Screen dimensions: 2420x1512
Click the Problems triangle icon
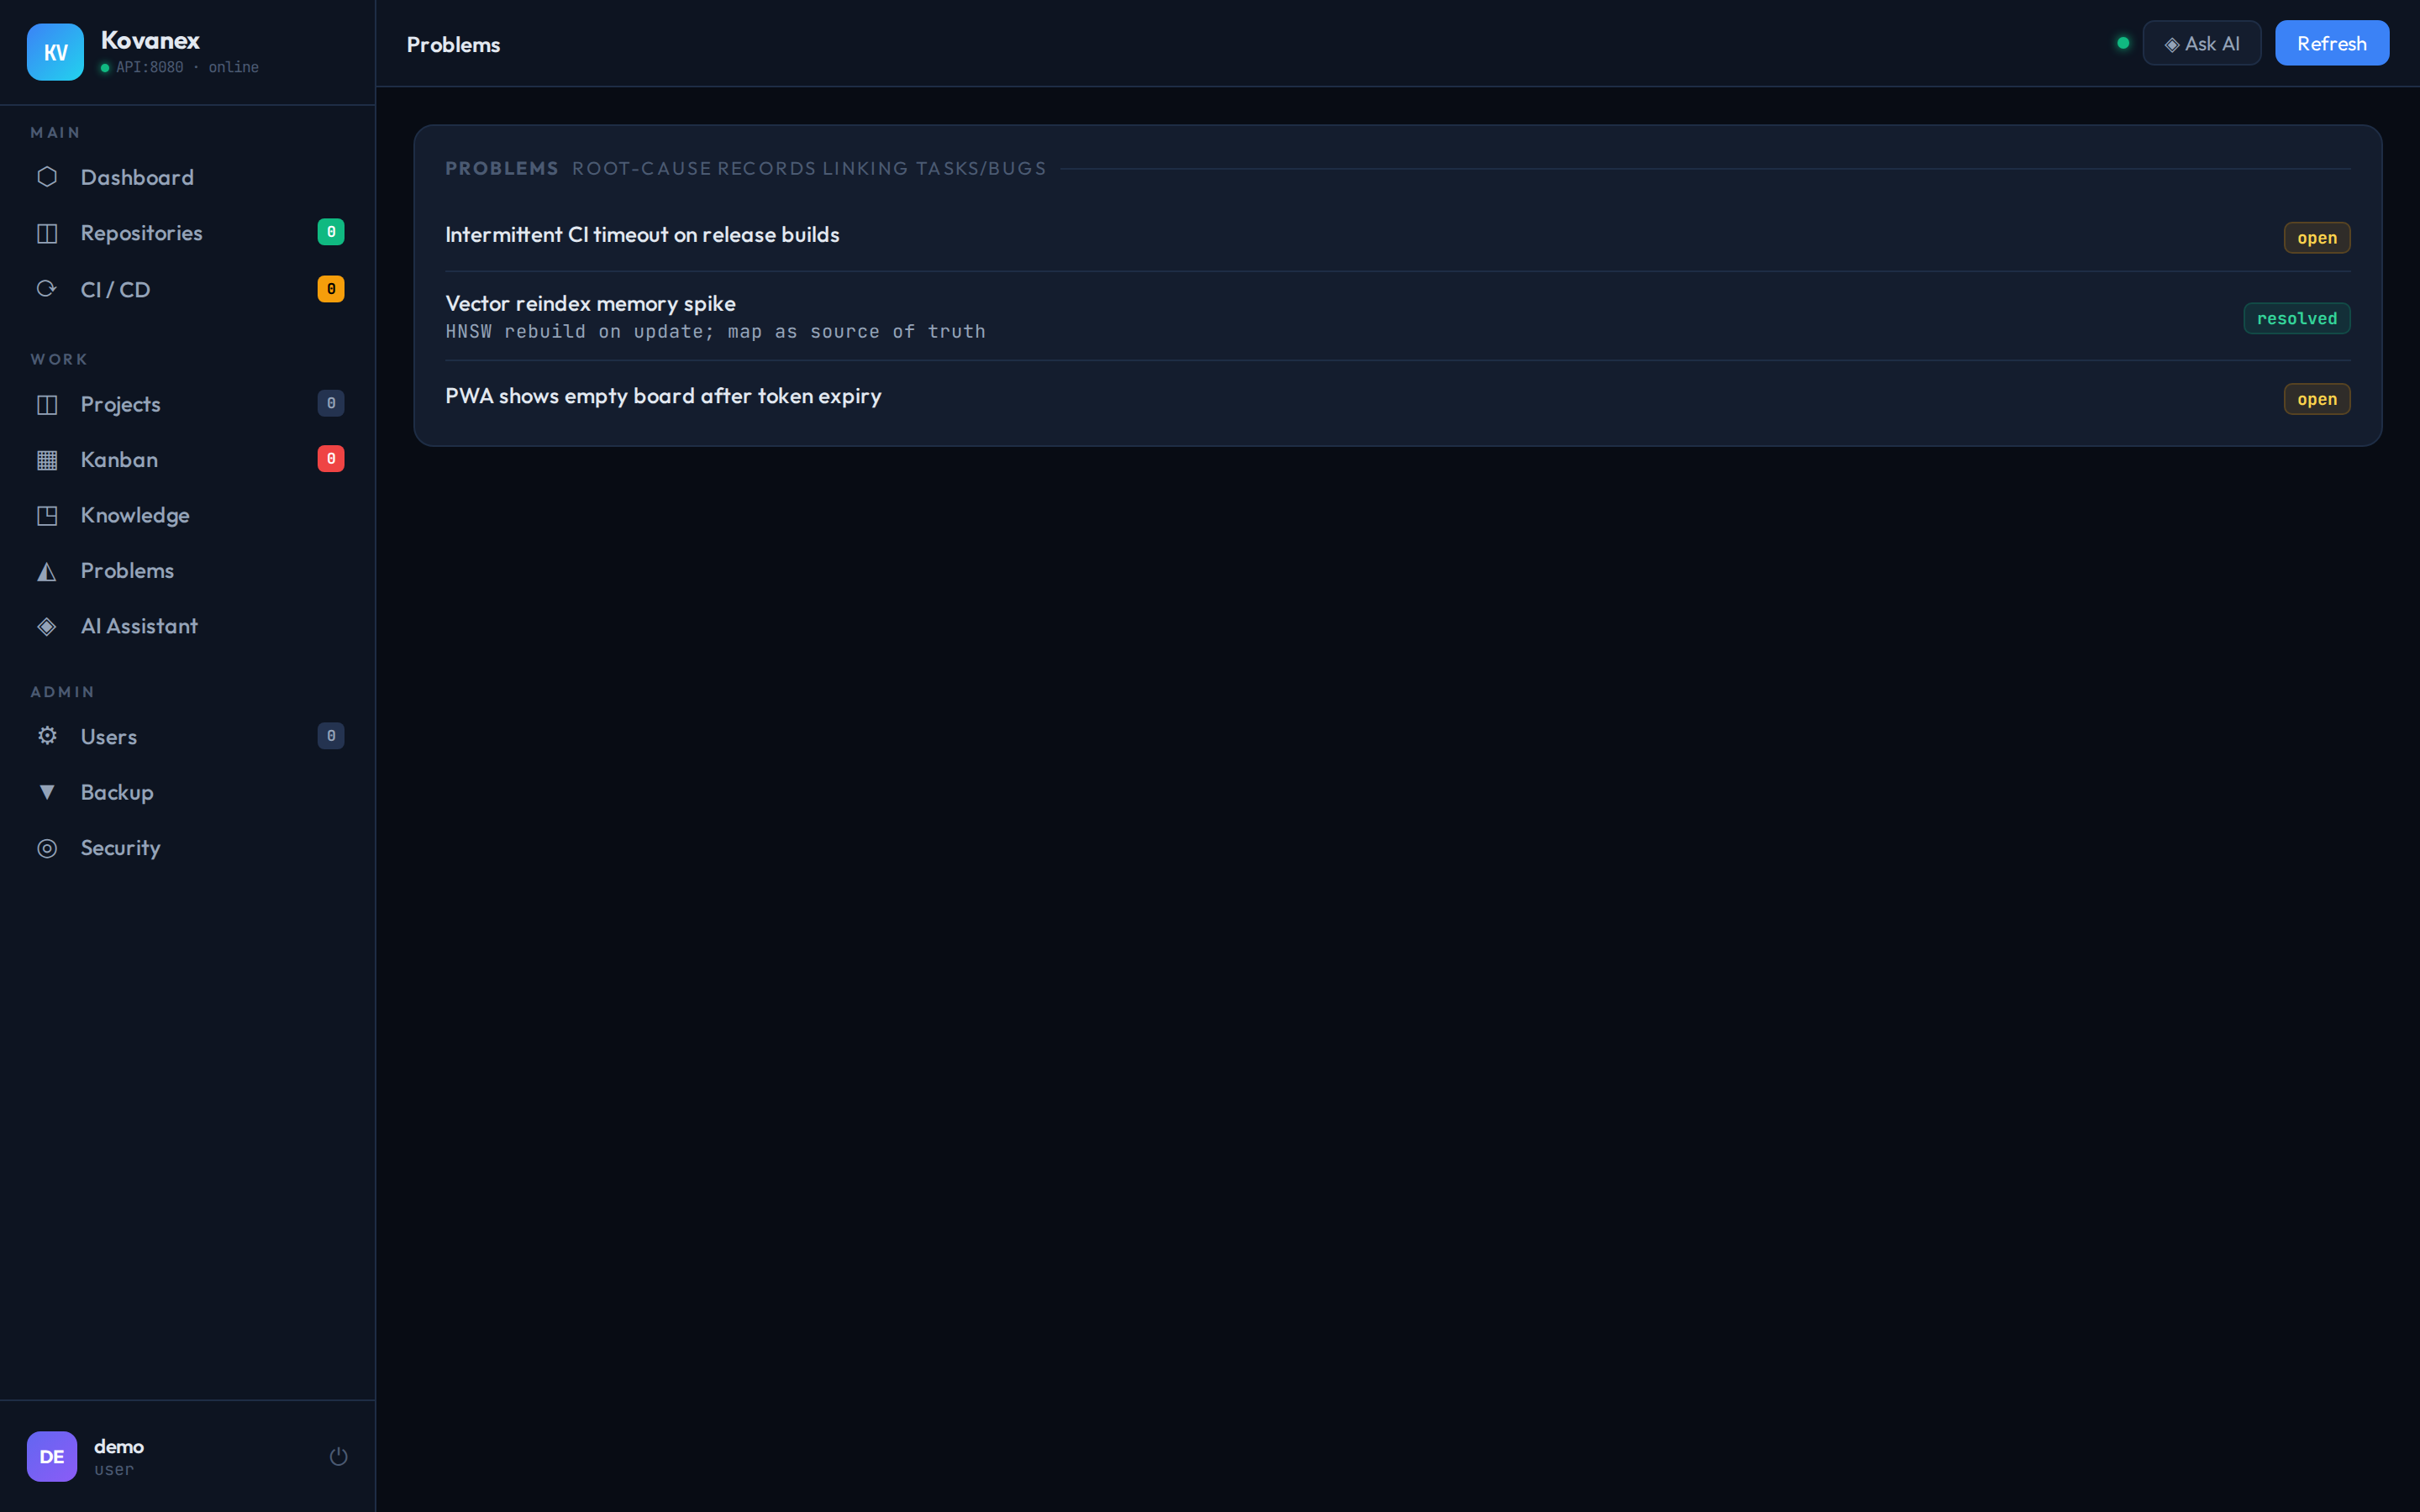coord(47,571)
